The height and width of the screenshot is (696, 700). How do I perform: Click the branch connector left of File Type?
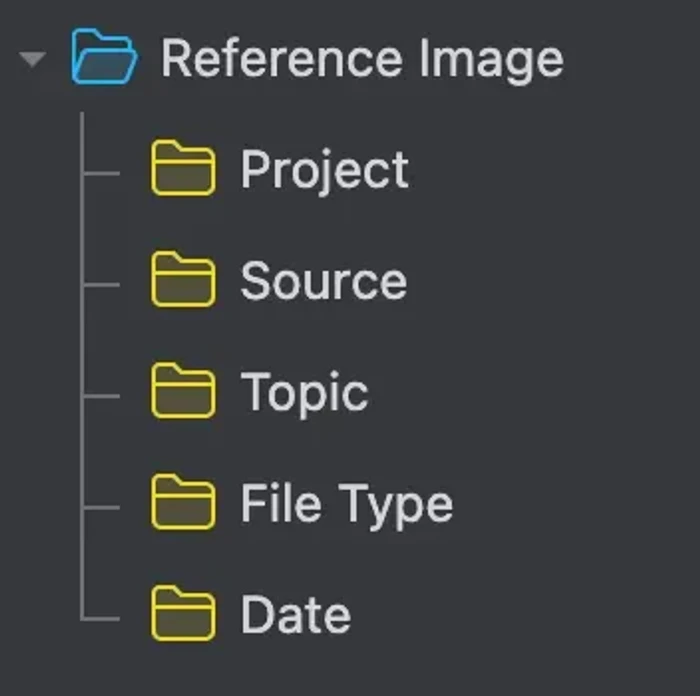click(x=101, y=506)
